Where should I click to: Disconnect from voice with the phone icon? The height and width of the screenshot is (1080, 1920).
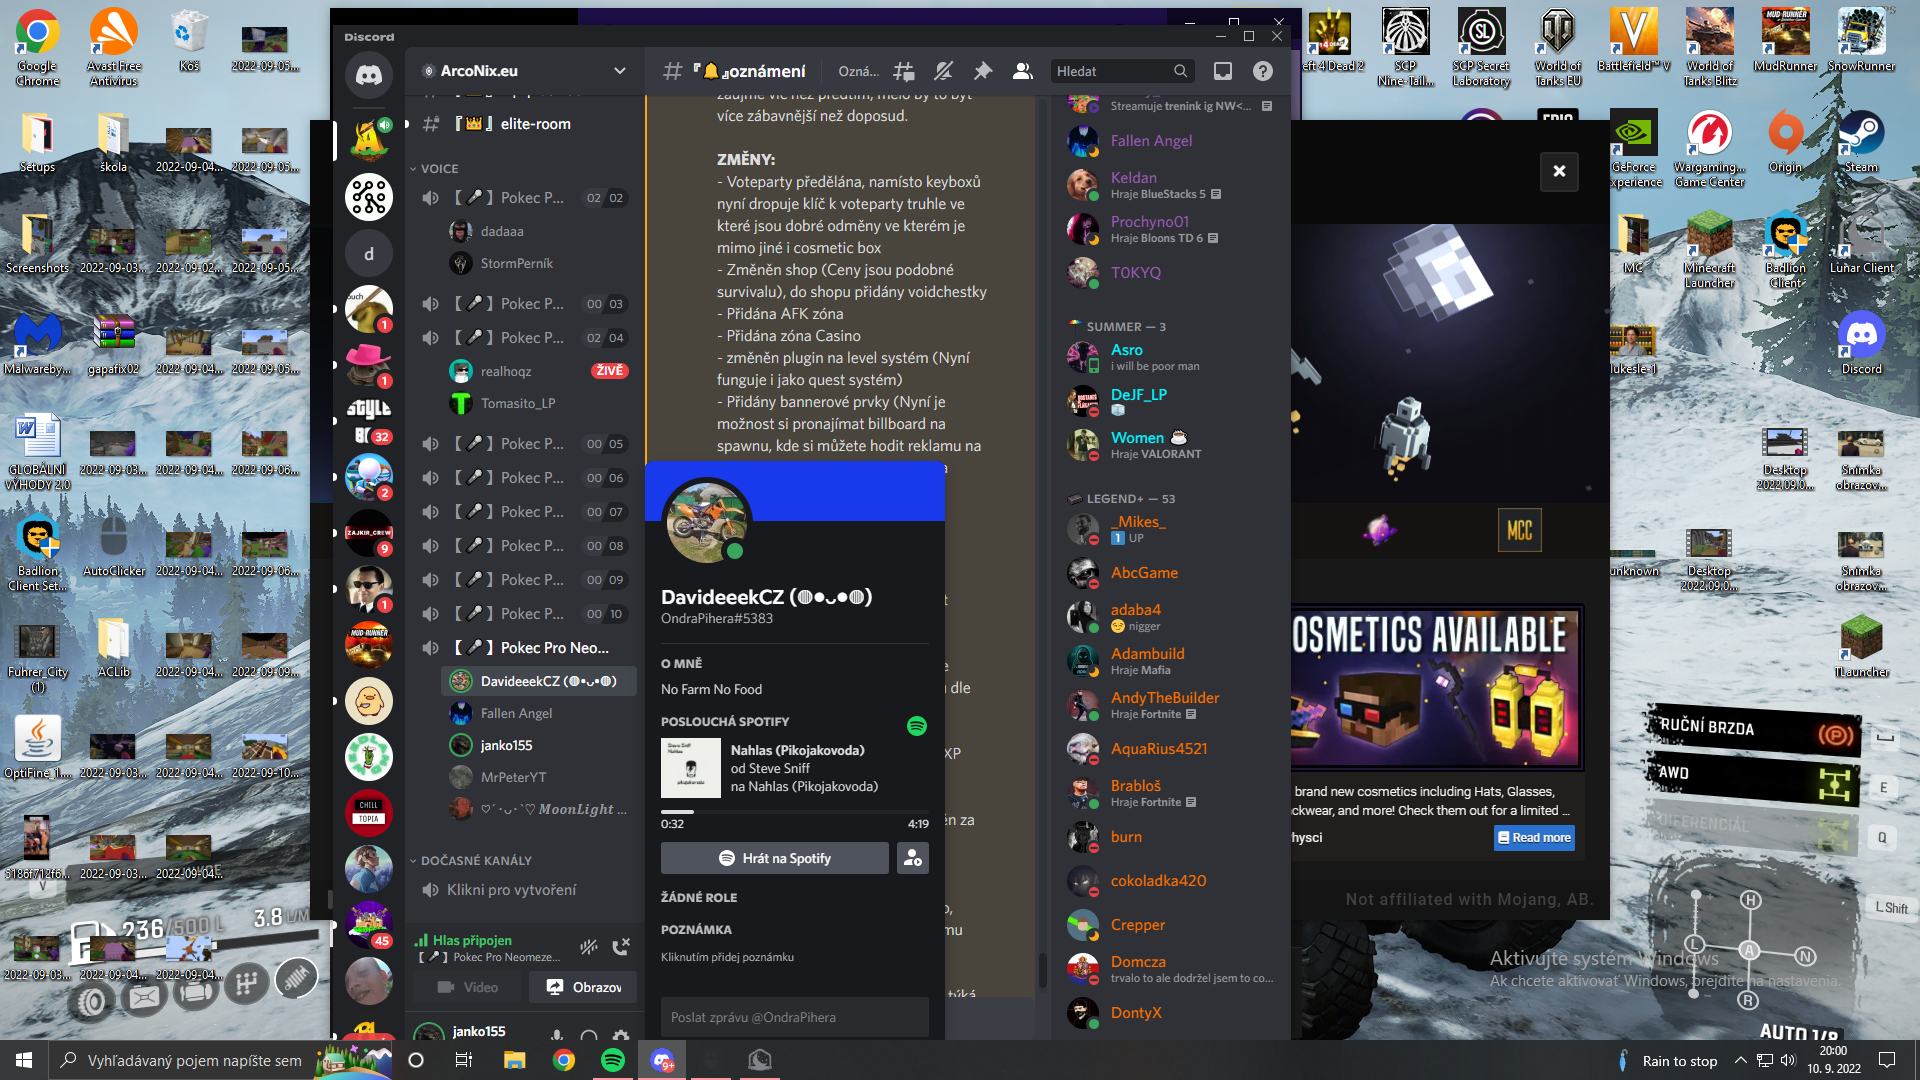(x=621, y=946)
